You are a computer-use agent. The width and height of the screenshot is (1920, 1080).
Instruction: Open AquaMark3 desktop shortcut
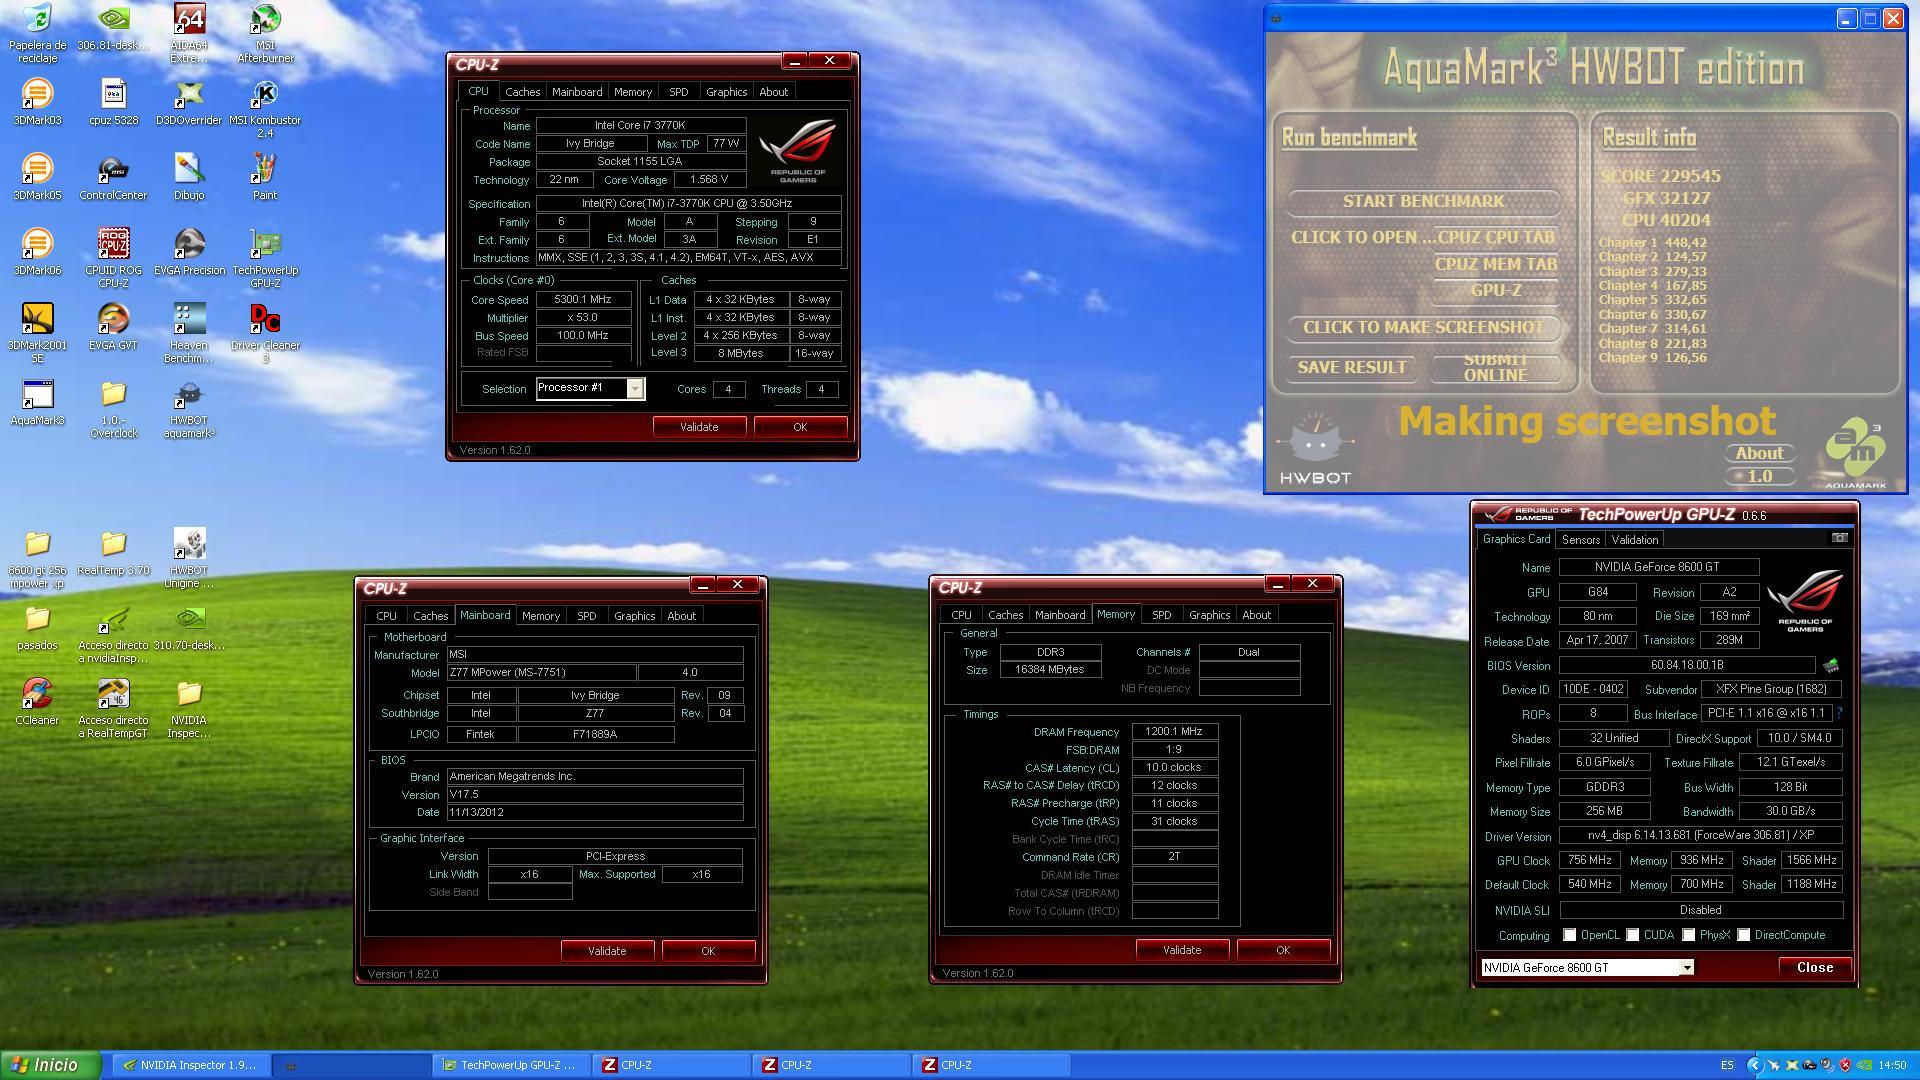[37, 402]
